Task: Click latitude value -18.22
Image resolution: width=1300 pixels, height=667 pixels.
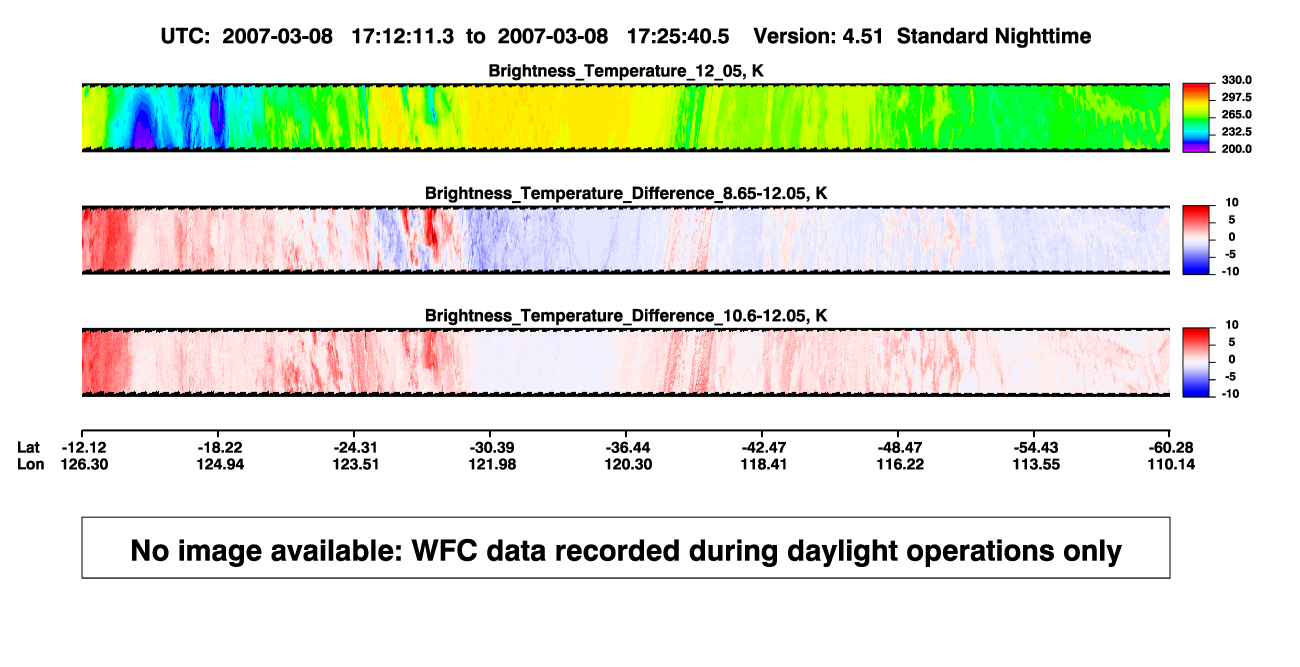Action: [221, 446]
